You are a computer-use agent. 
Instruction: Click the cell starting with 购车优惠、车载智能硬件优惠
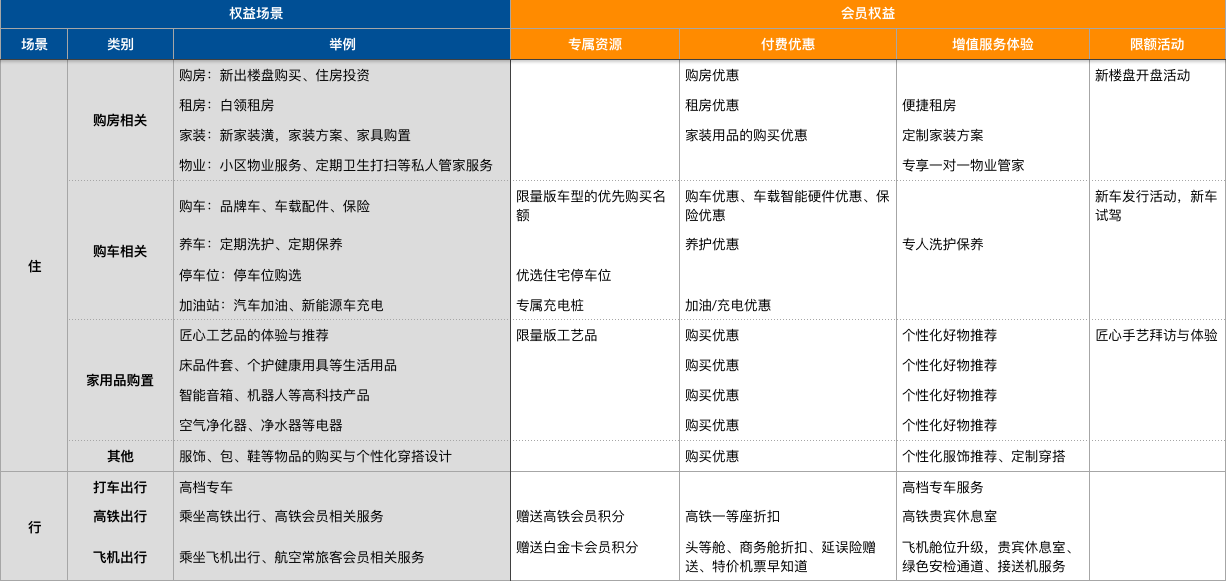(x=787, y=206)
